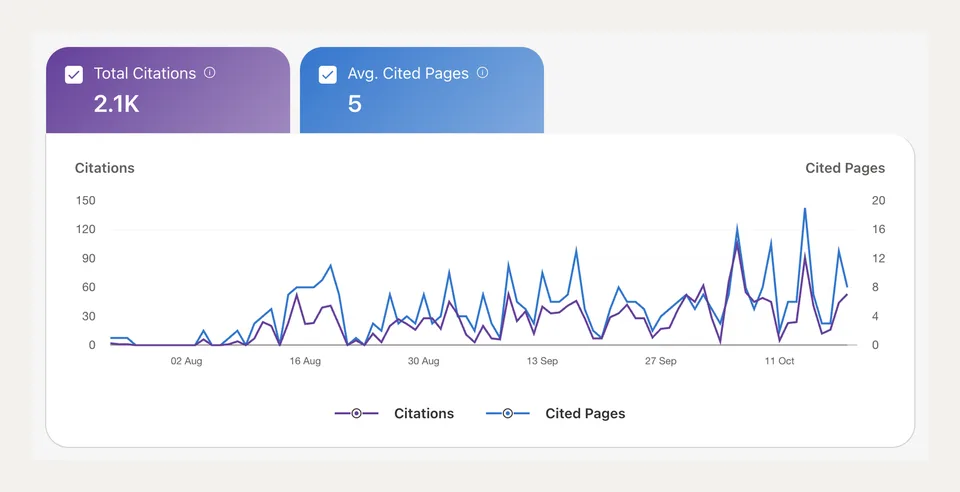960x492 pixels.
Task: Click the 12 cited pages axis value
Action: 879,258
